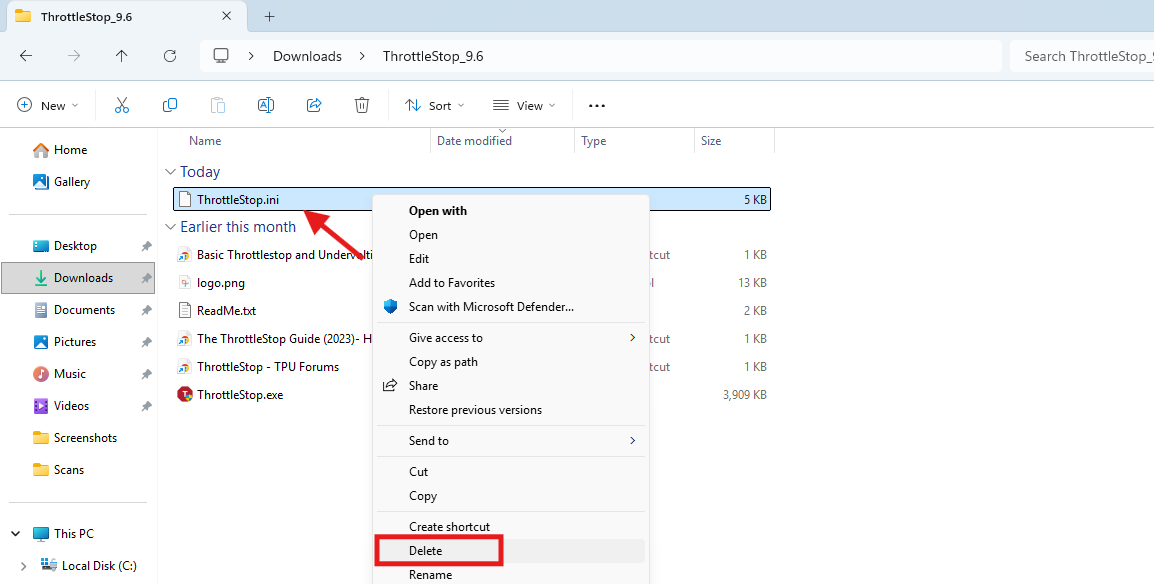Select the ReadMe.txt file

[226, 311]
